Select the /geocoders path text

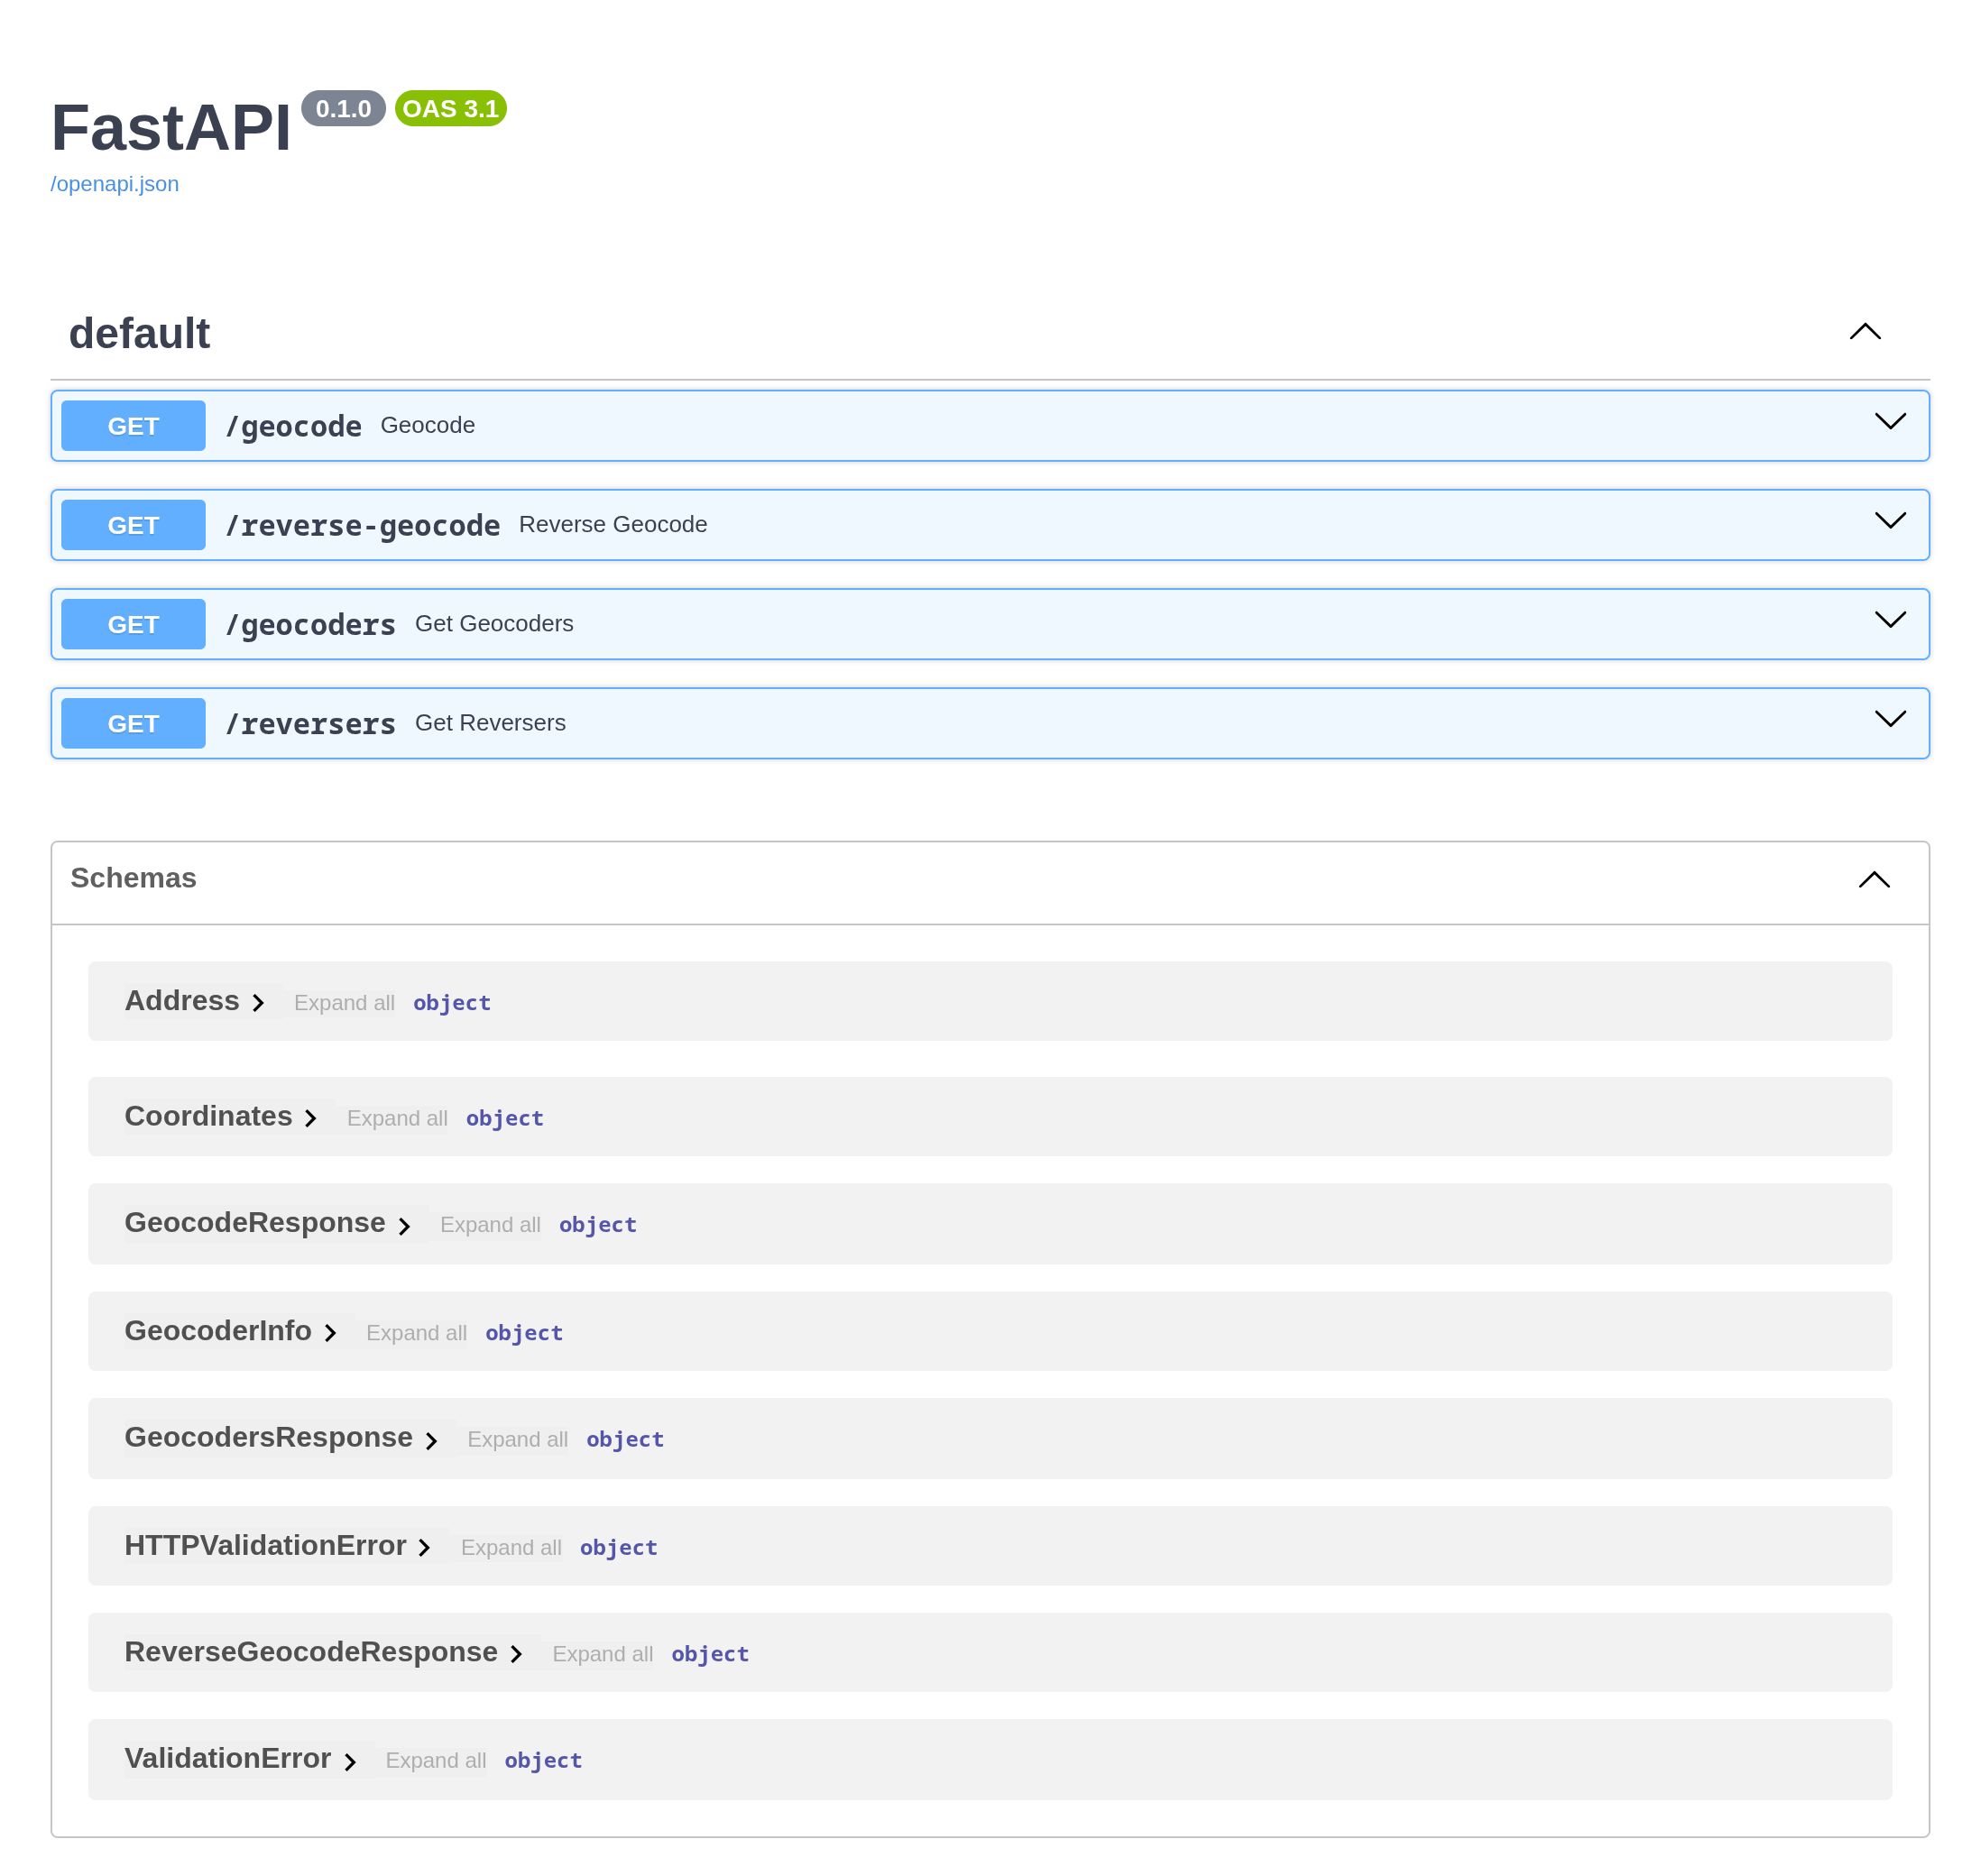click(x=310, y=624)
